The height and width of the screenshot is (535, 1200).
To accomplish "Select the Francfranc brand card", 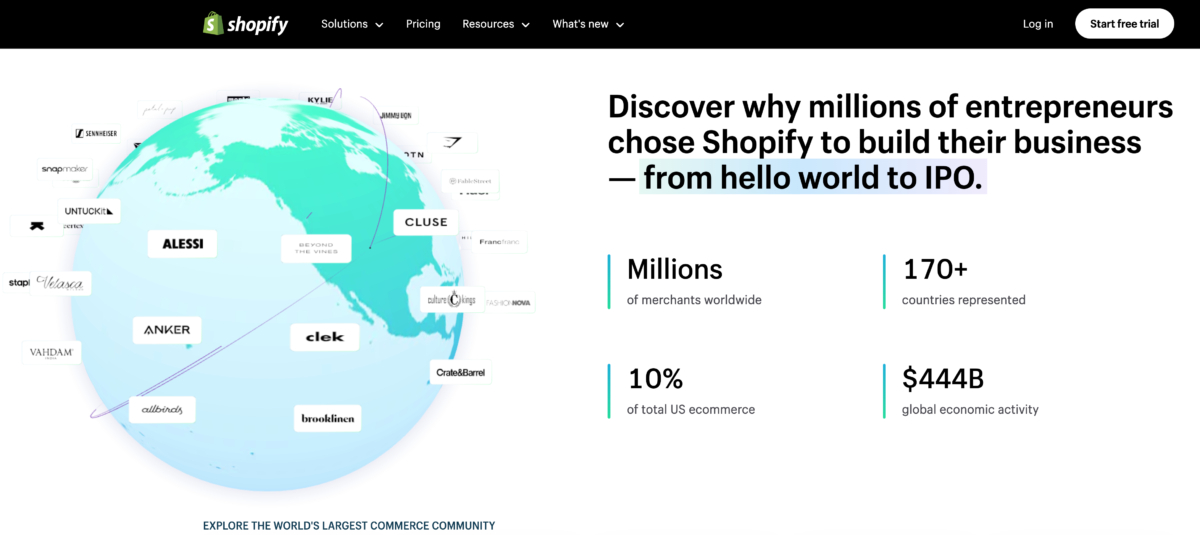I will [501, 242].
